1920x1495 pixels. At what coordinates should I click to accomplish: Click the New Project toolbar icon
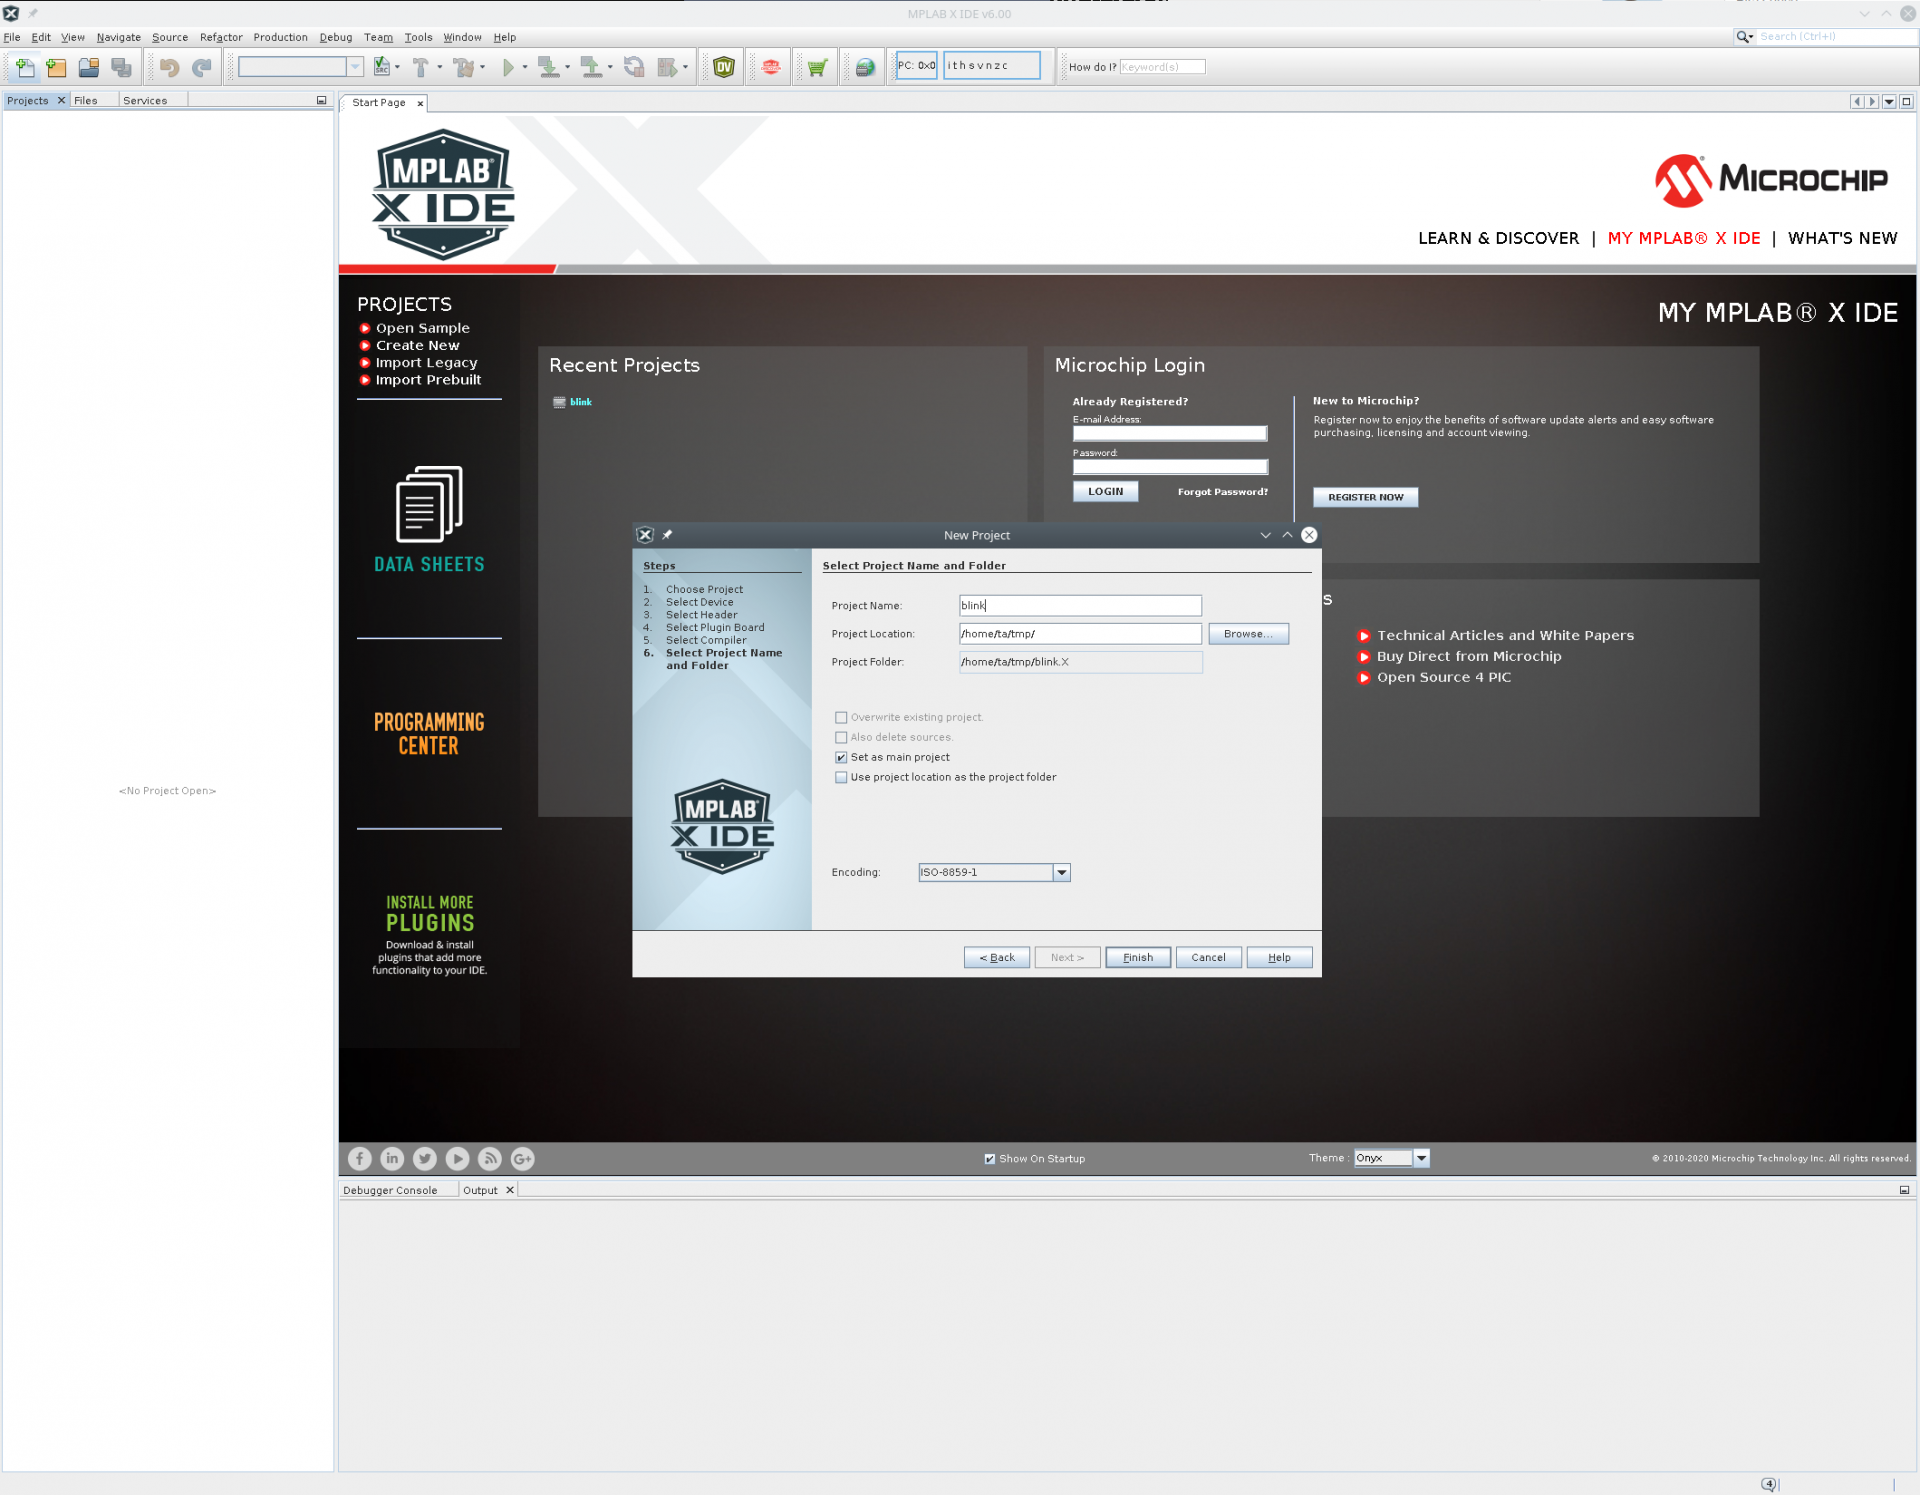(x=56, y=67)
